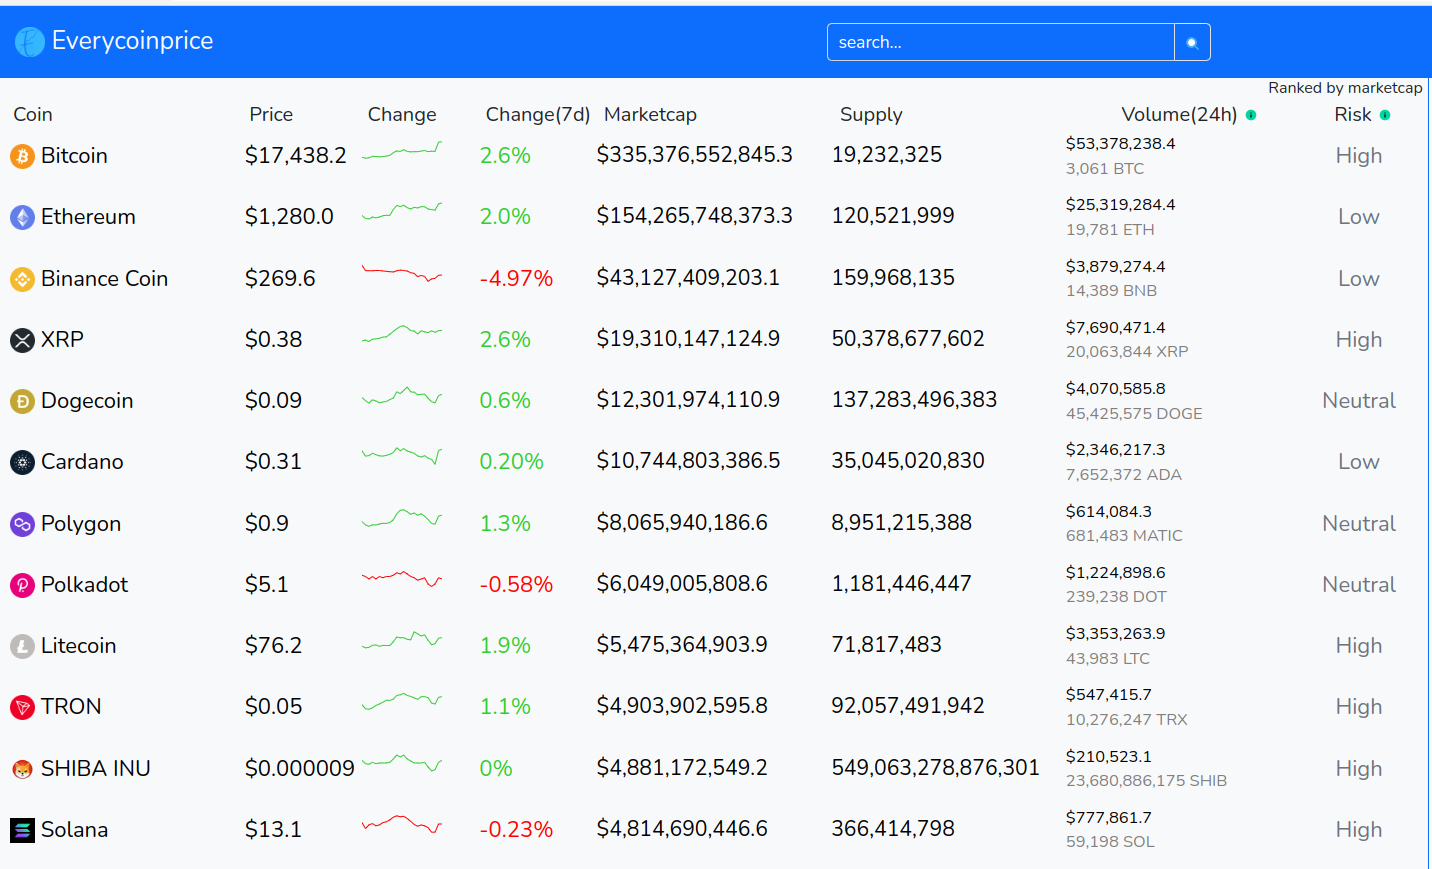Click the Change(7d) column header

pos(538,115)
